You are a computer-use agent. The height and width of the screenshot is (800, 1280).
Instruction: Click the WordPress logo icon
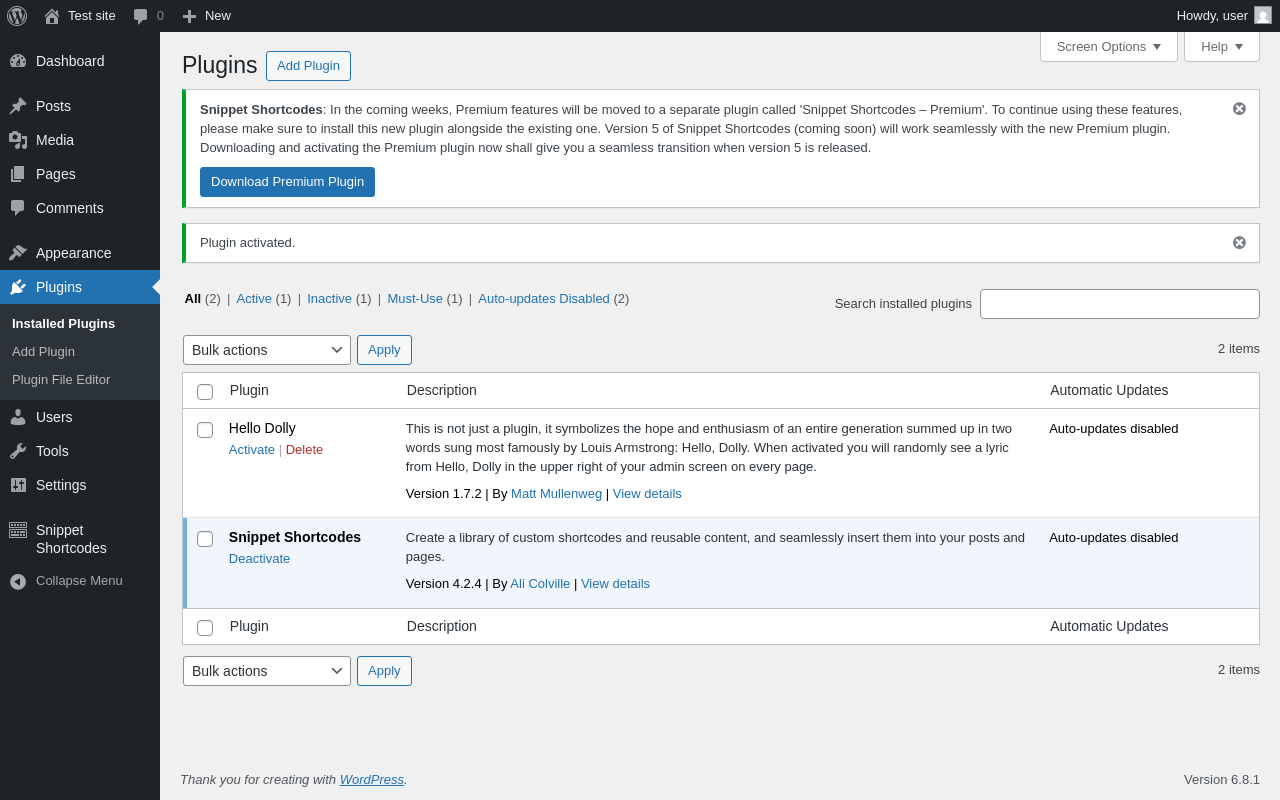click(x=17, y=16)
